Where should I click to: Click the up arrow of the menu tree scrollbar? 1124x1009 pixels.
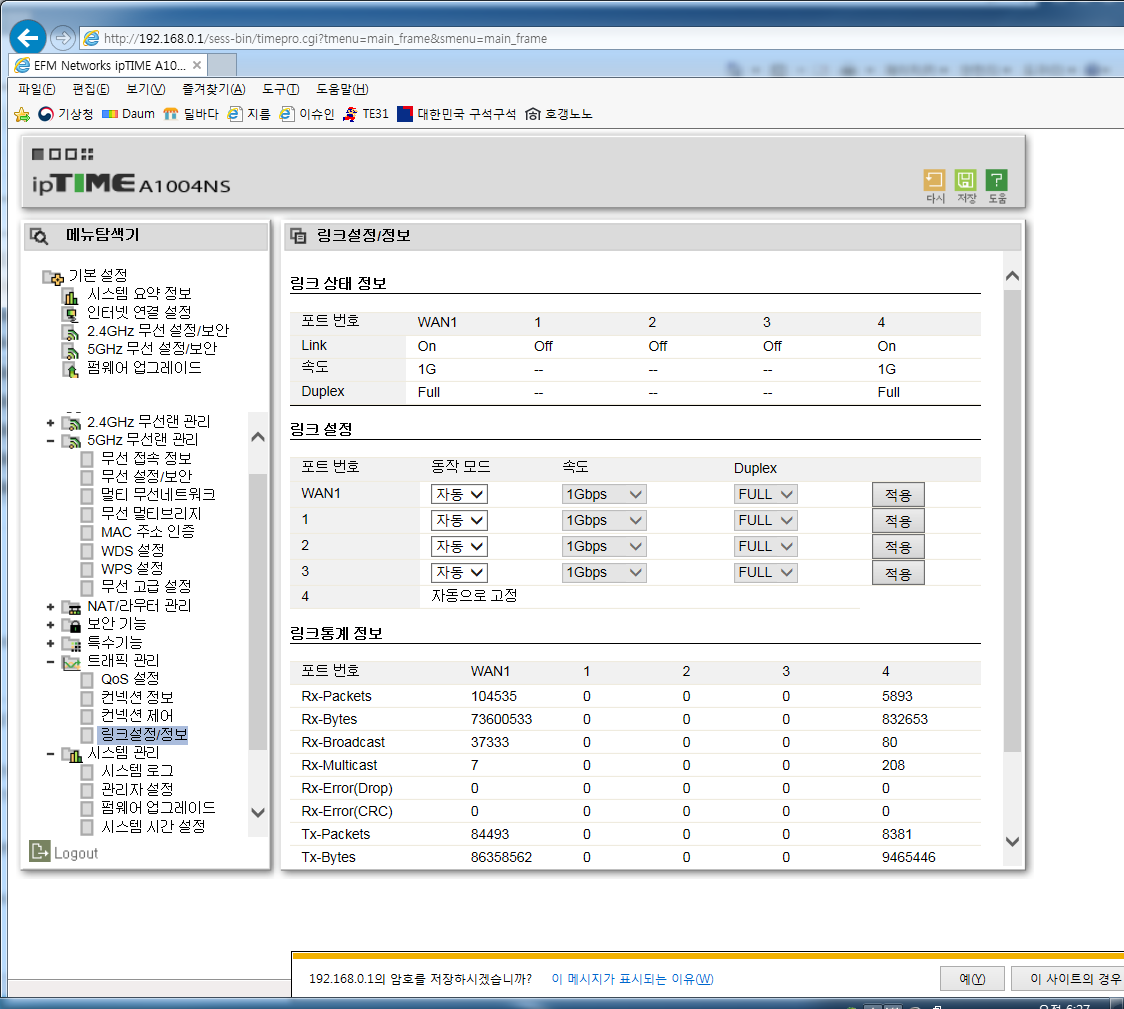pyautogui.click(x=258, y=437)
